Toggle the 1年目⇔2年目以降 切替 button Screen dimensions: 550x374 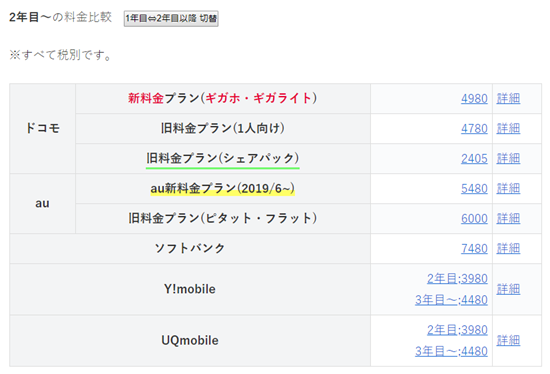(171, 19)
